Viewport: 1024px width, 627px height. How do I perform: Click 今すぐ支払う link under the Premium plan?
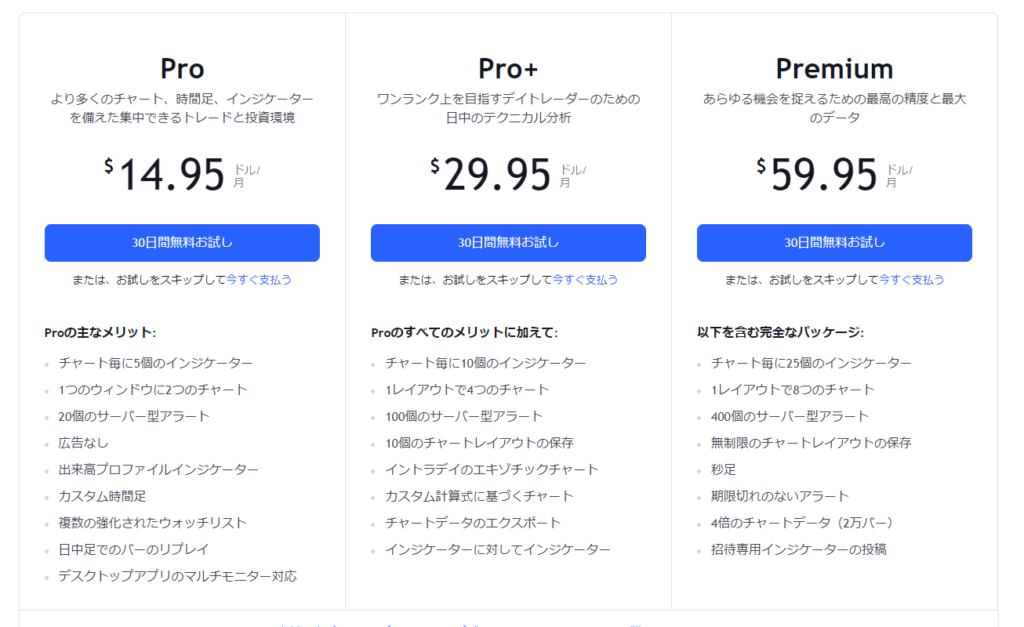click(911, 280)
